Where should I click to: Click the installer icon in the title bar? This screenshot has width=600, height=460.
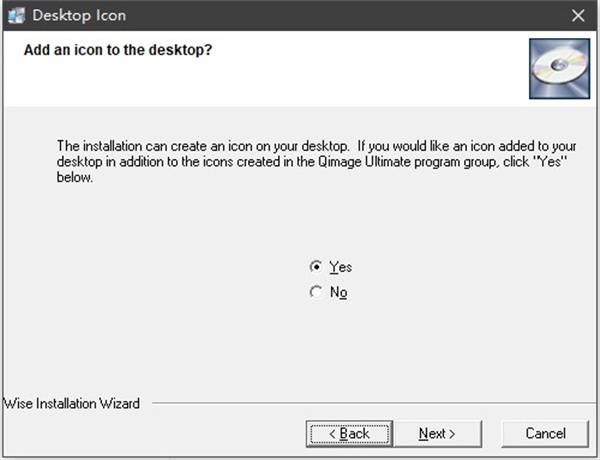pyautogui.click(x=15, y=15)
